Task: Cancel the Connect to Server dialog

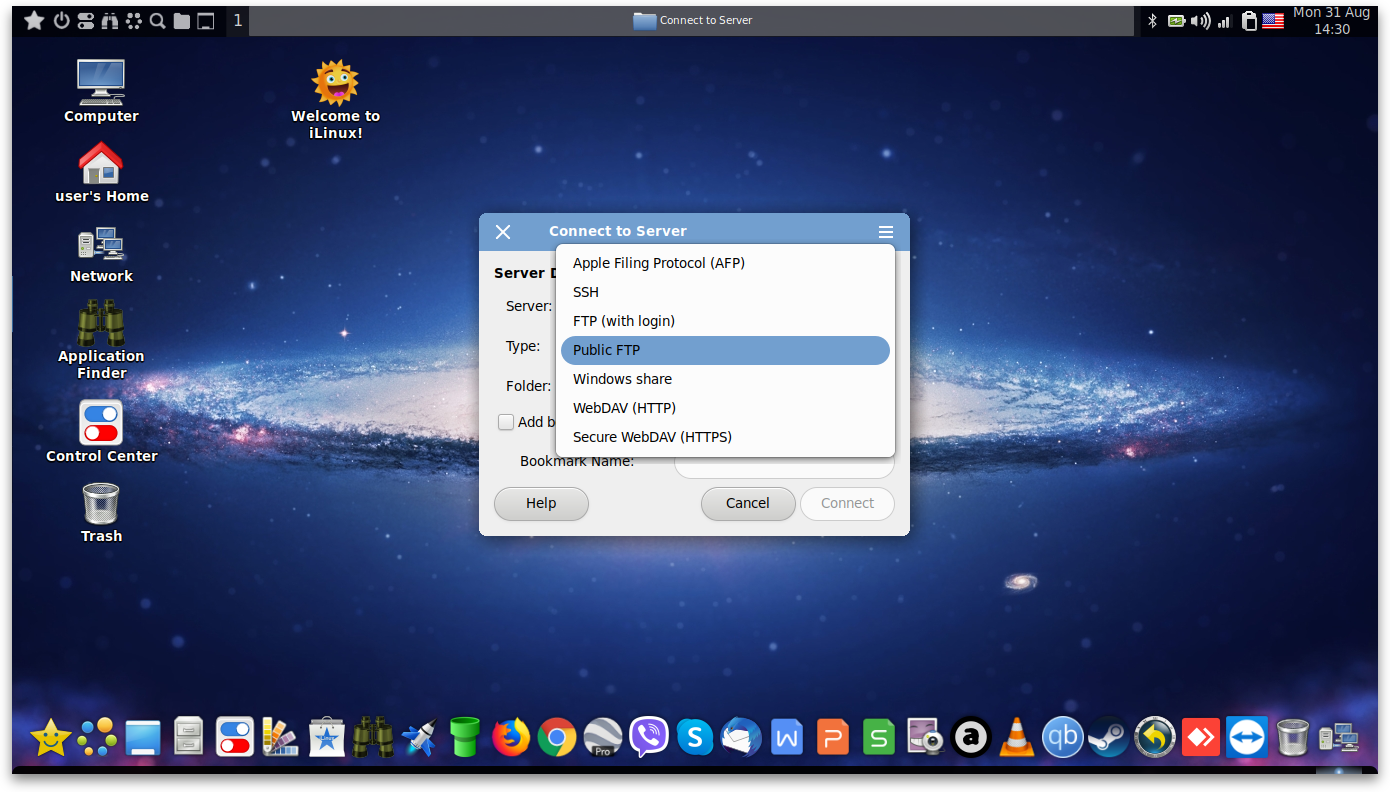Action: [x=748, y=503]
